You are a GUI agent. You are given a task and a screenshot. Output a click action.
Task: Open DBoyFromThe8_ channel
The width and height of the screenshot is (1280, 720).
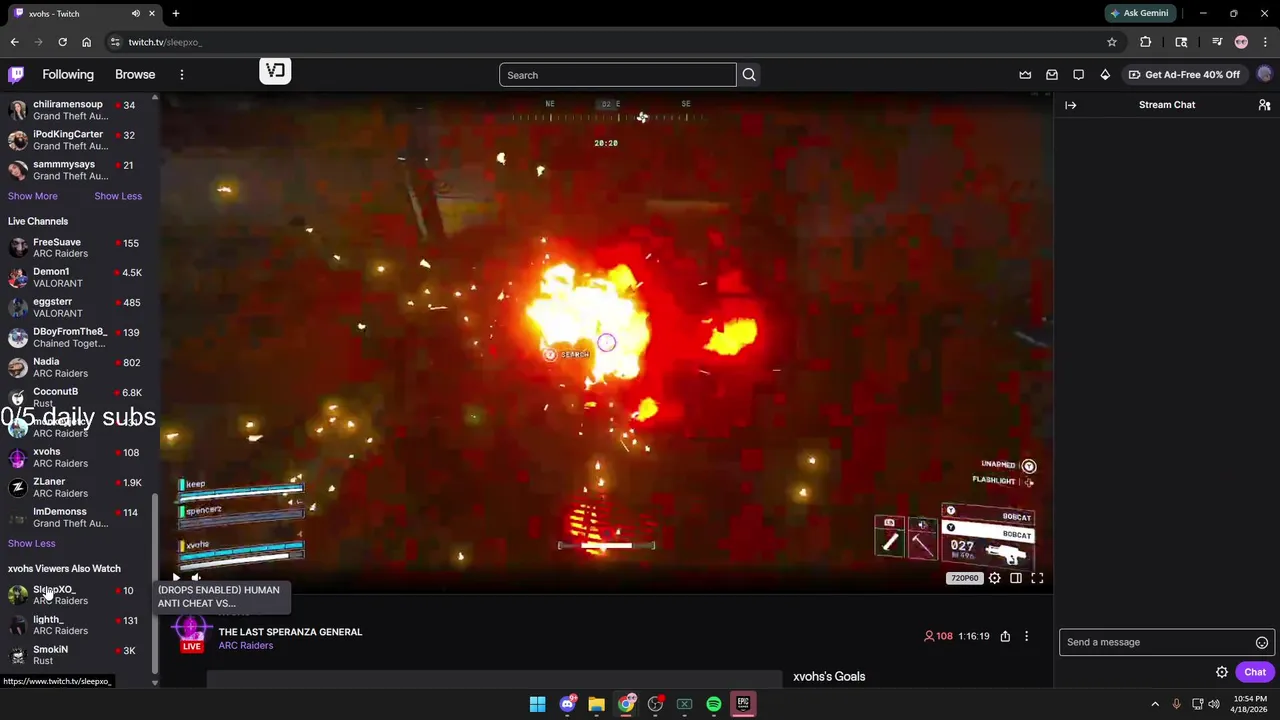78,338
